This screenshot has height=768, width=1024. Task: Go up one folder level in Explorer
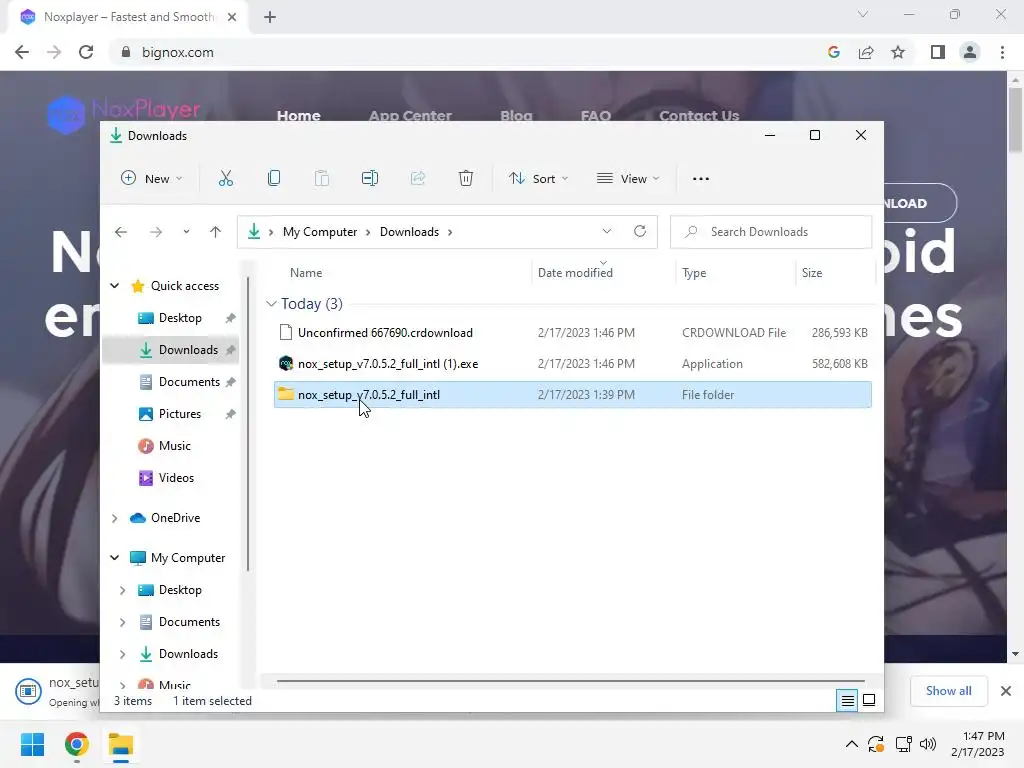coord(216,232)
